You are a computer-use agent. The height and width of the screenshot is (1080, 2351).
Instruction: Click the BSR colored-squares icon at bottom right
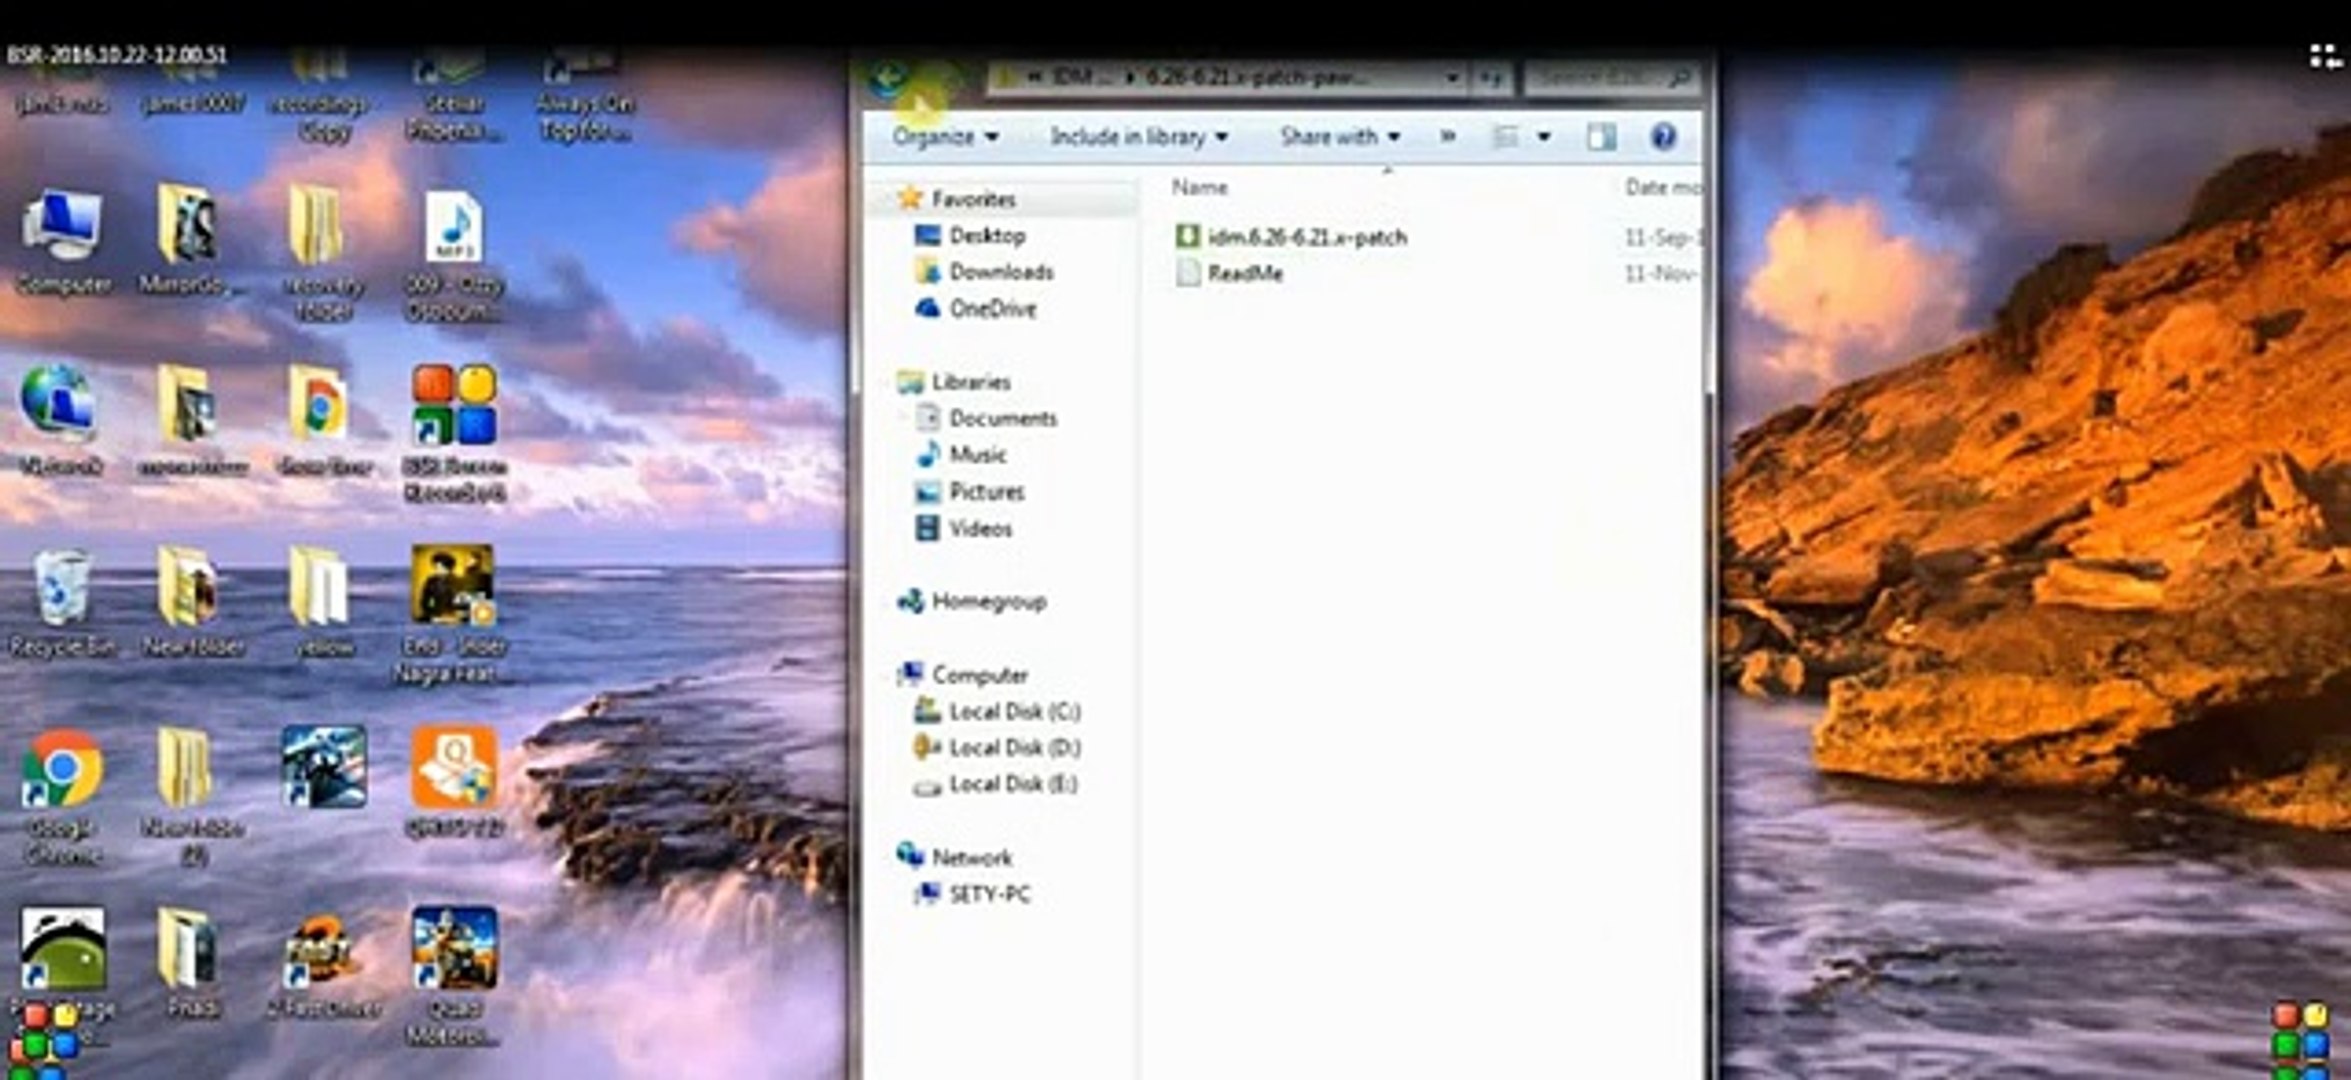(x=2300, y=1038)
